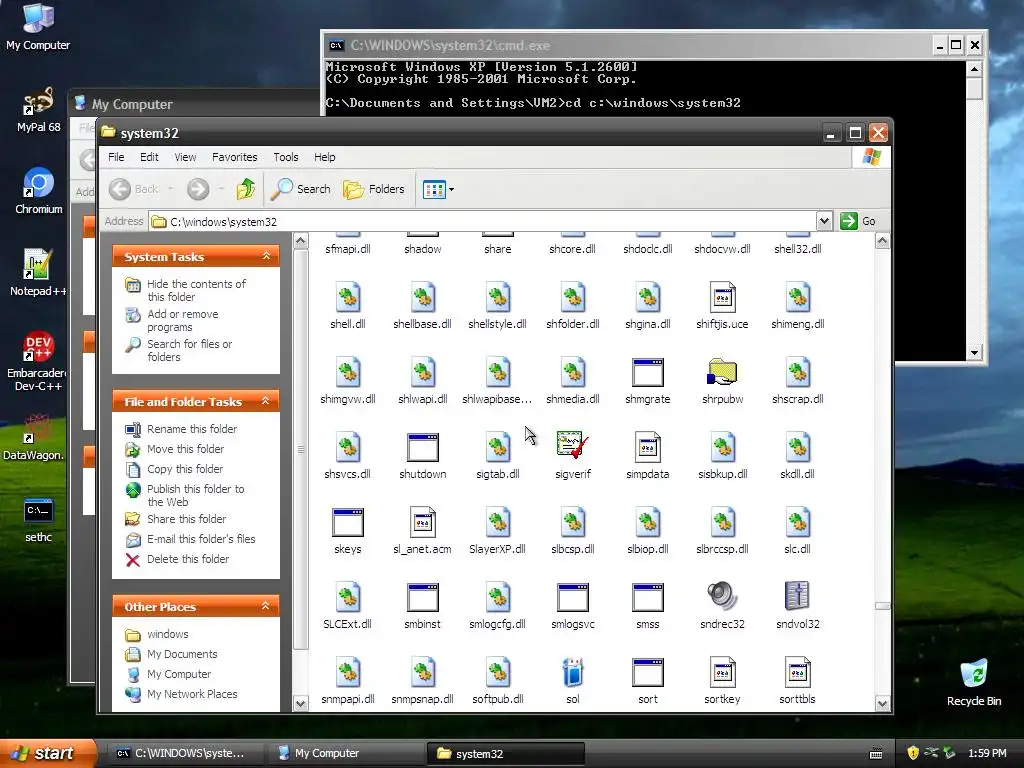The width and height of the screenshot is (1024, 768).
Task: Click the Back navigation button
Action: (133, 189)
